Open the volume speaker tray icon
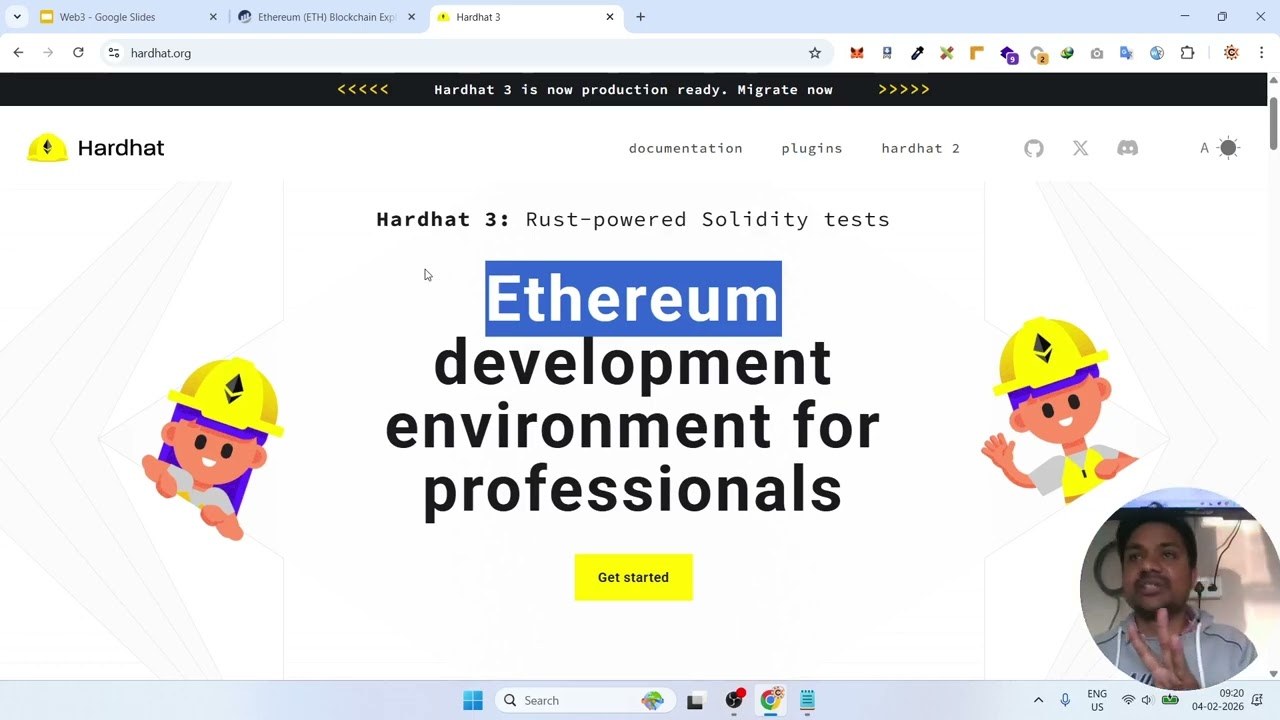1280x720 pixels. [x=1147, y=701]
